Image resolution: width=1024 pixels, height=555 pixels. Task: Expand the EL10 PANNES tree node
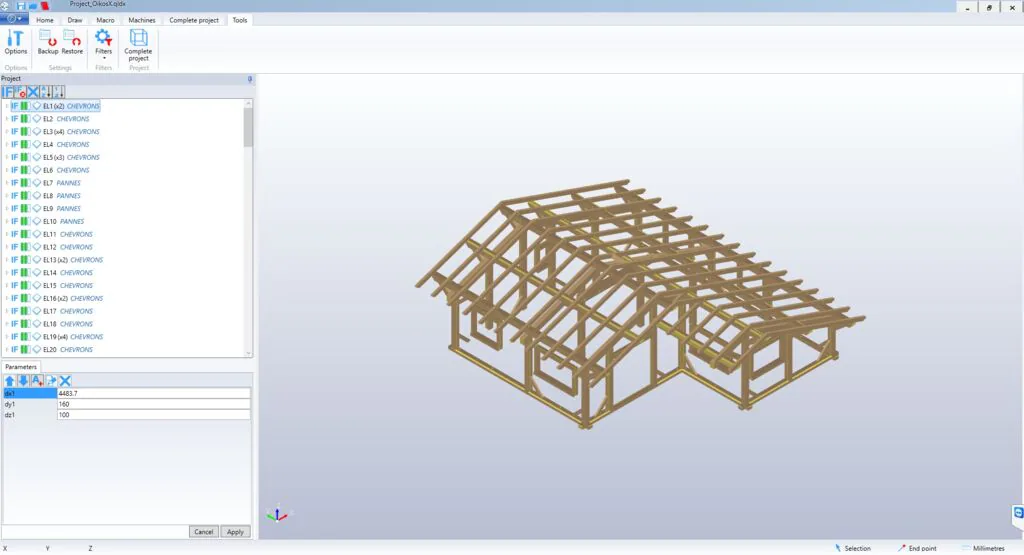tap(6, 222)
